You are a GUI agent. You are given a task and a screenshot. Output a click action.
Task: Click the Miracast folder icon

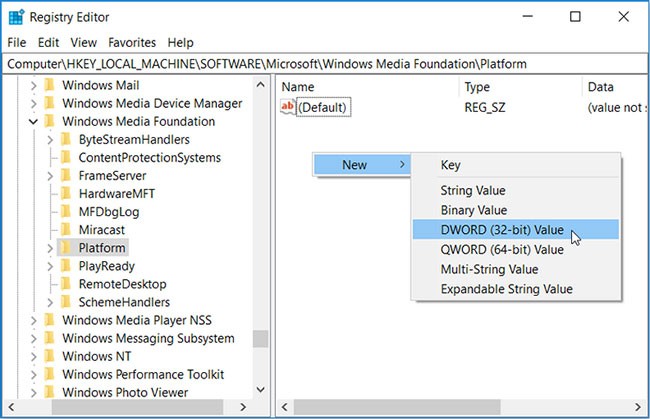click(66, 229)
